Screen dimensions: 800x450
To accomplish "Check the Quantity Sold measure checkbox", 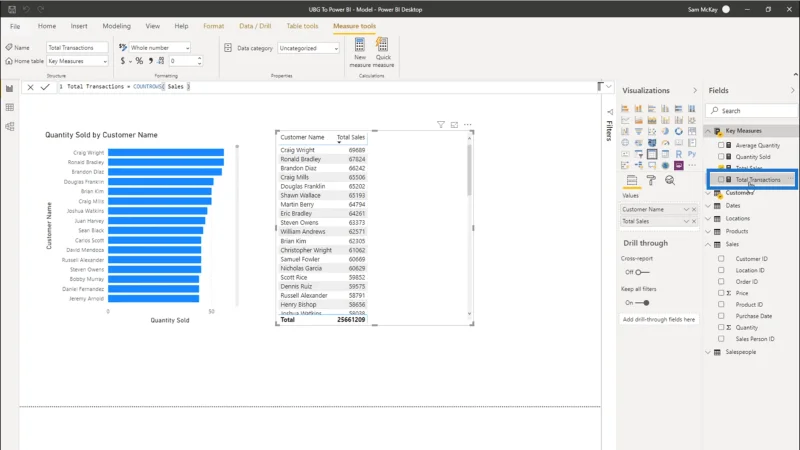I will point(721,157).
